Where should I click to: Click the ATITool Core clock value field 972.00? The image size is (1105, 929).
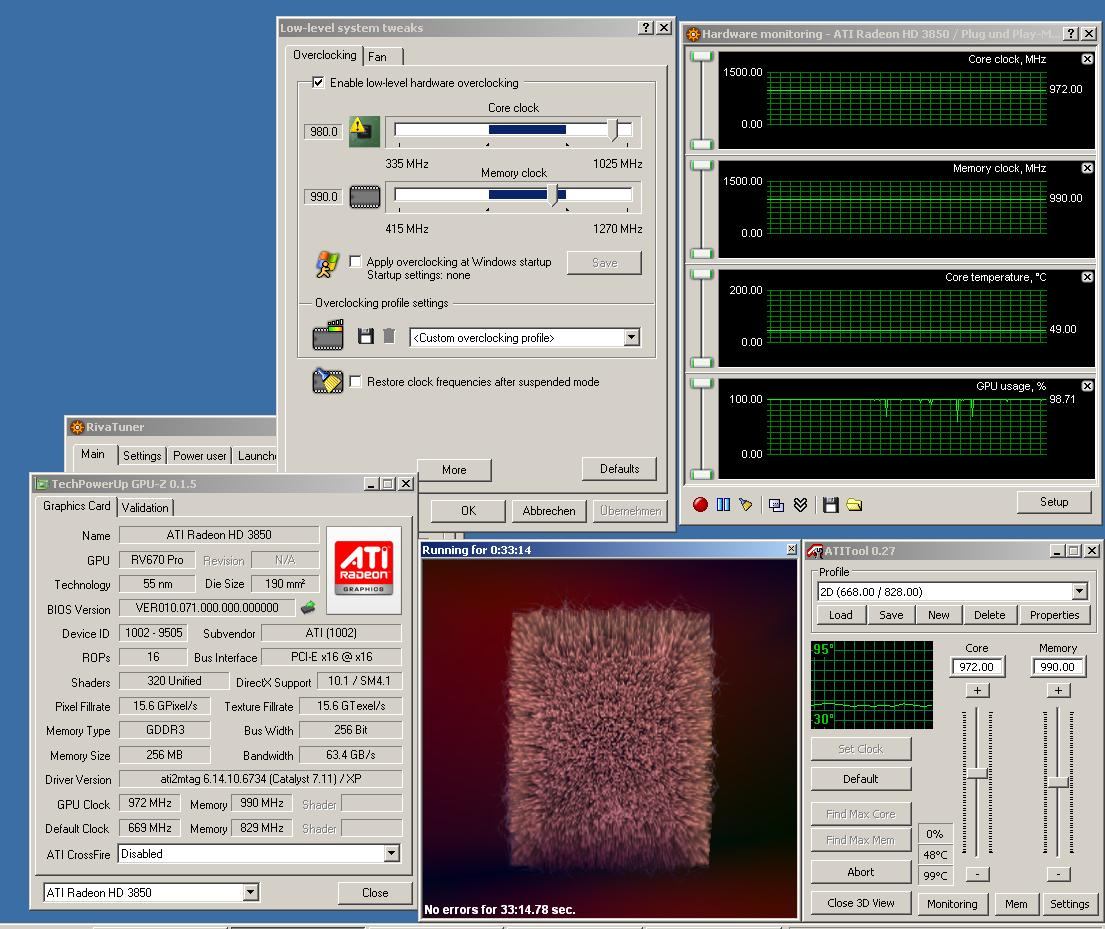(976, 666)
